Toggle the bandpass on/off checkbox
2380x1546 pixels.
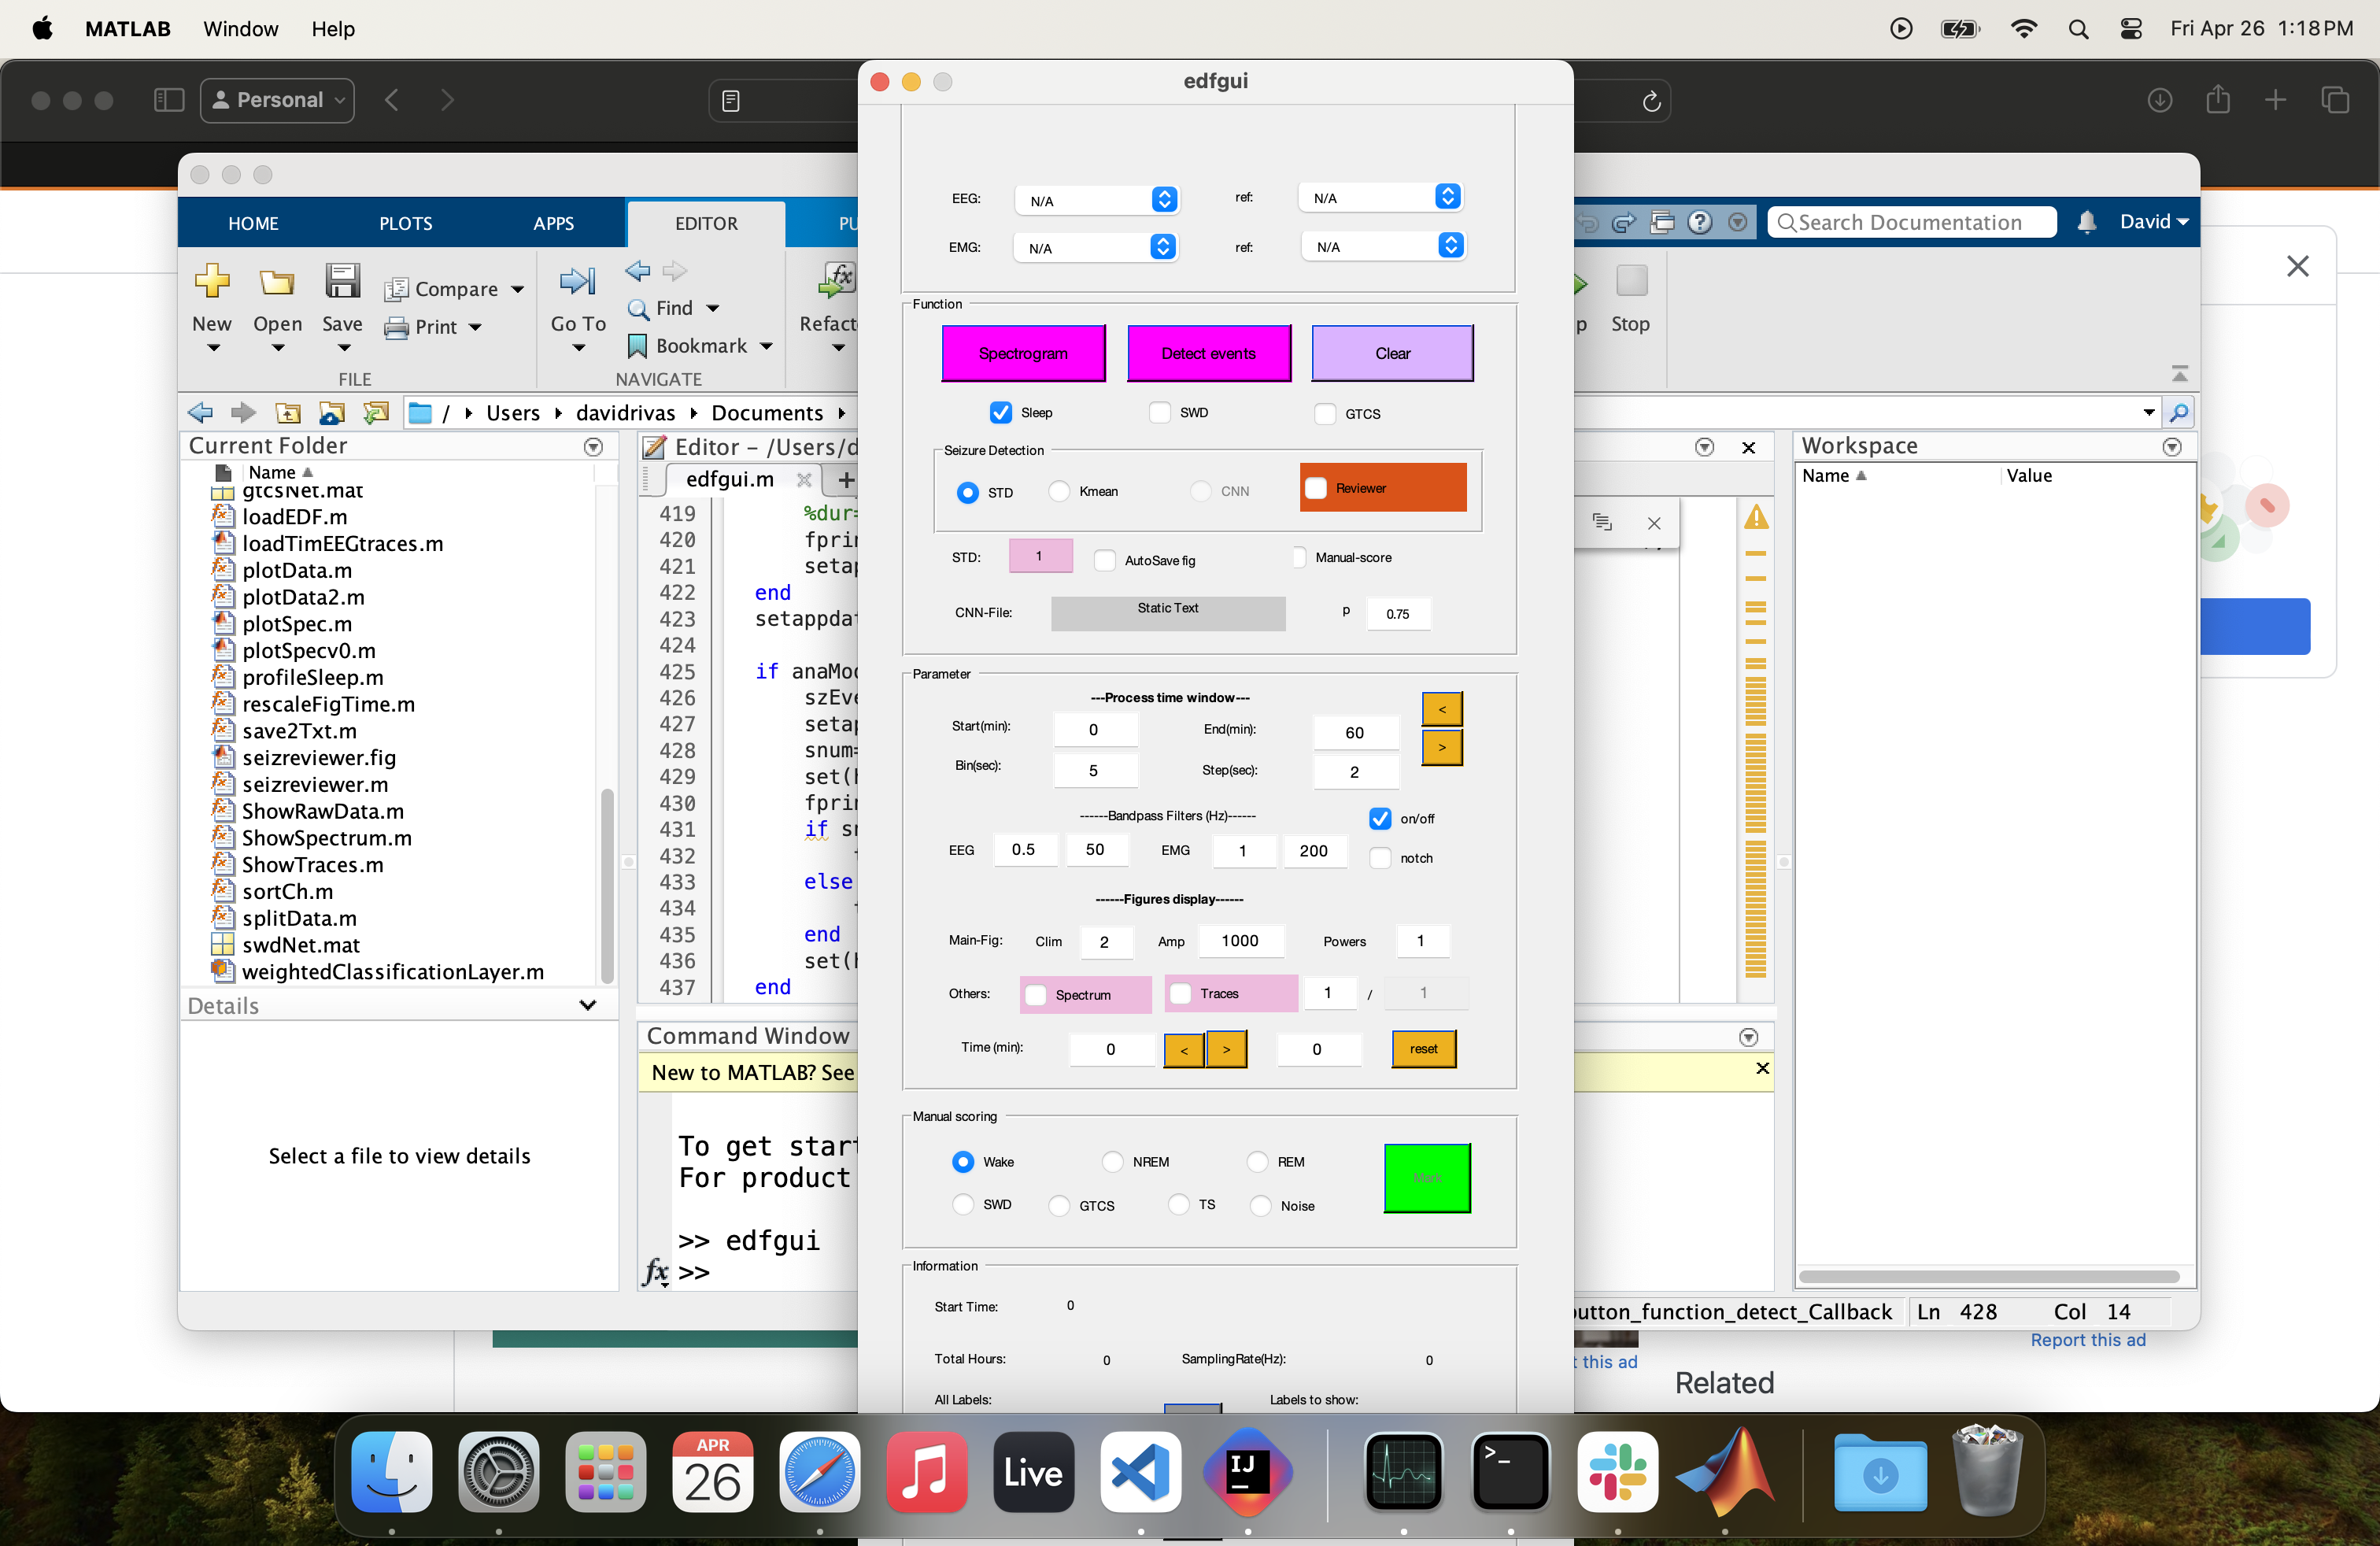click(x=1380, y=818)
